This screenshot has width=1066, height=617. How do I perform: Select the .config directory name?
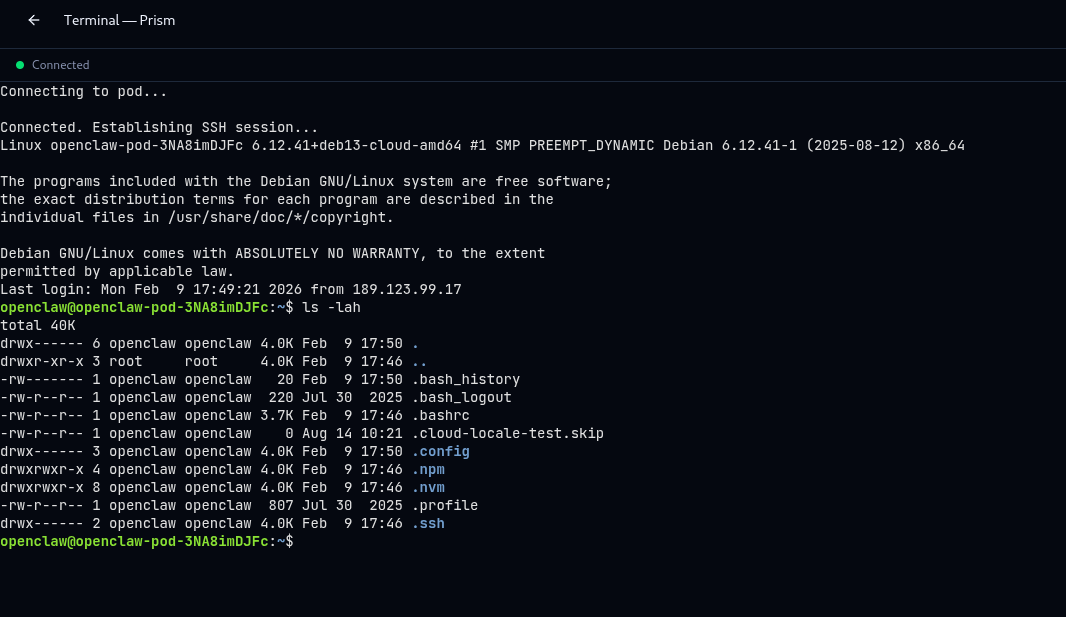440,451
